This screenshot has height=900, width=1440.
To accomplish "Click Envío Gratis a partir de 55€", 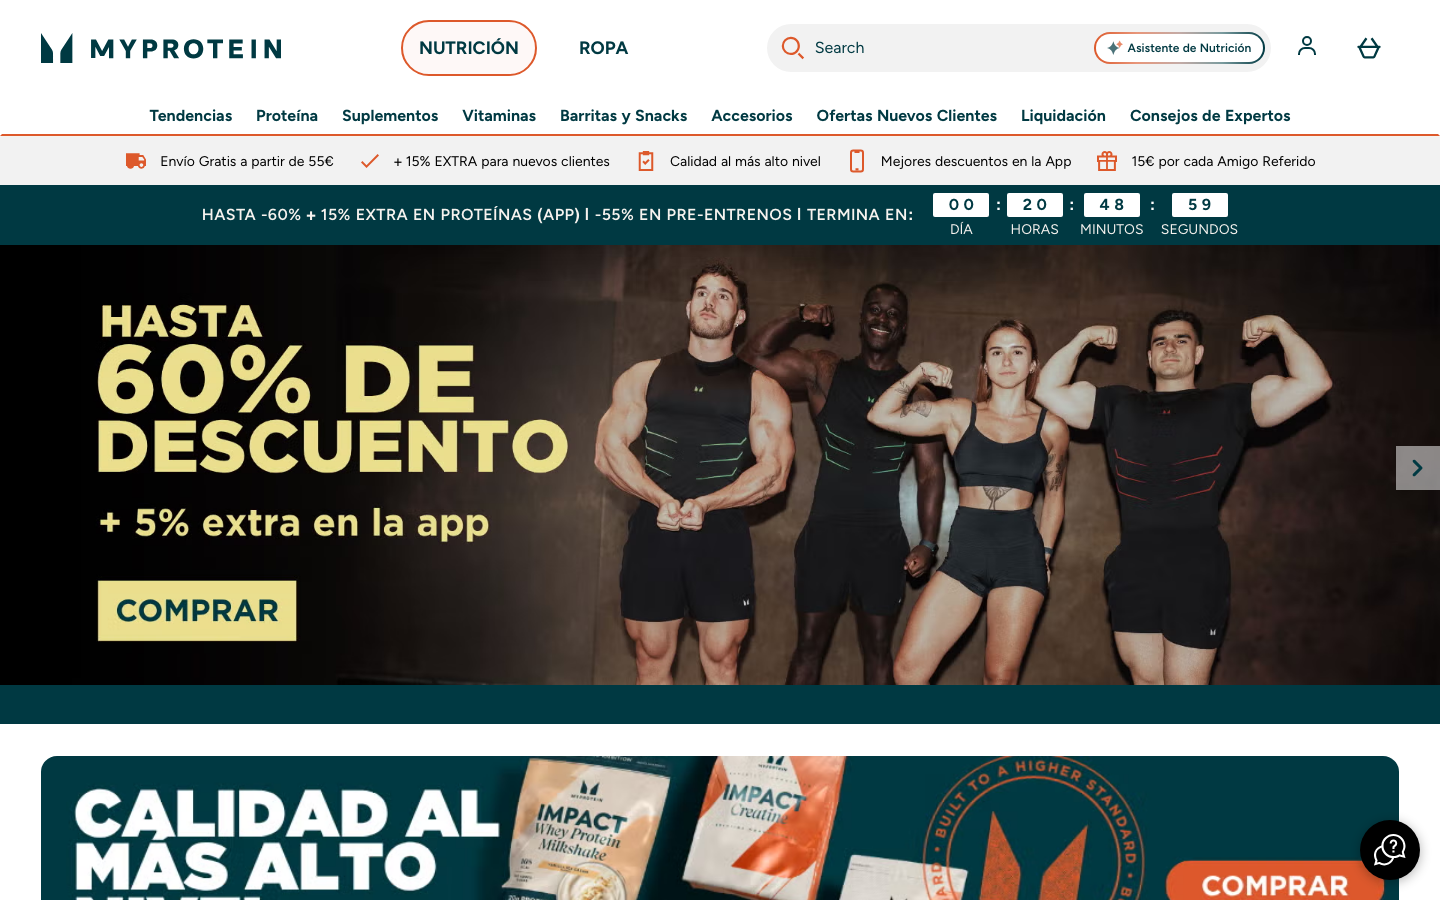I will tap(247, 161).
